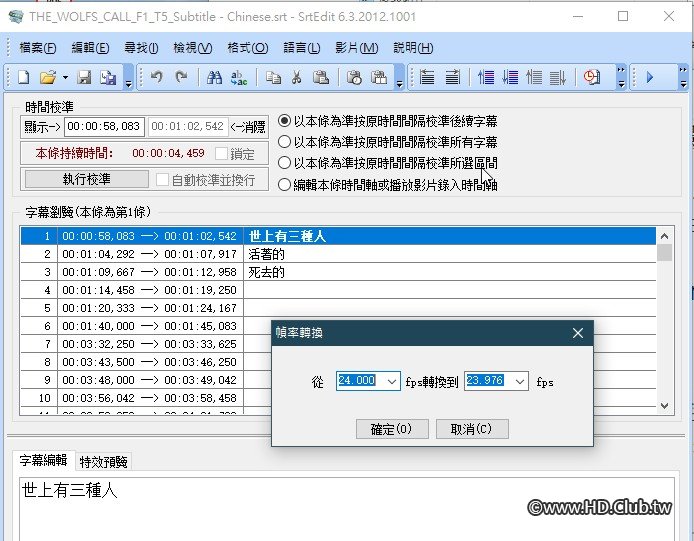This screenshot has width=694, height=541.
Task: Select subtitle row 2 活著的
Action: pos(338,254)
